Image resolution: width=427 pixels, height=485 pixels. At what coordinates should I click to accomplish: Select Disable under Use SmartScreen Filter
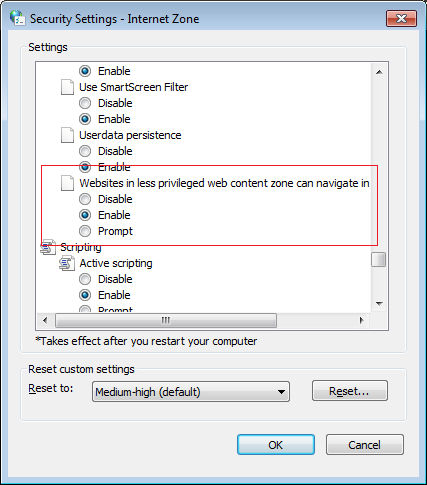tap(85, 103)
